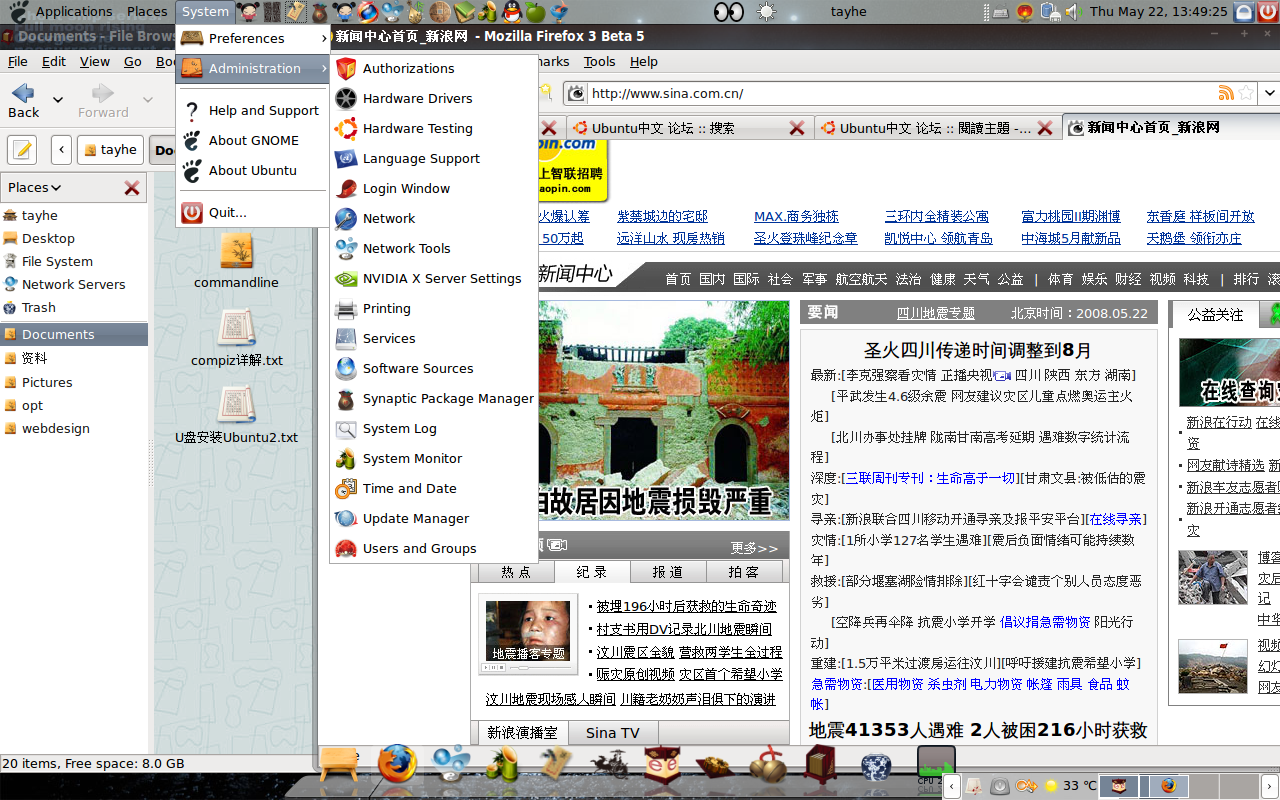Screen dimensions: 1280x800
Task: Open the Places panel menu
Action: [x=147, y=12]
